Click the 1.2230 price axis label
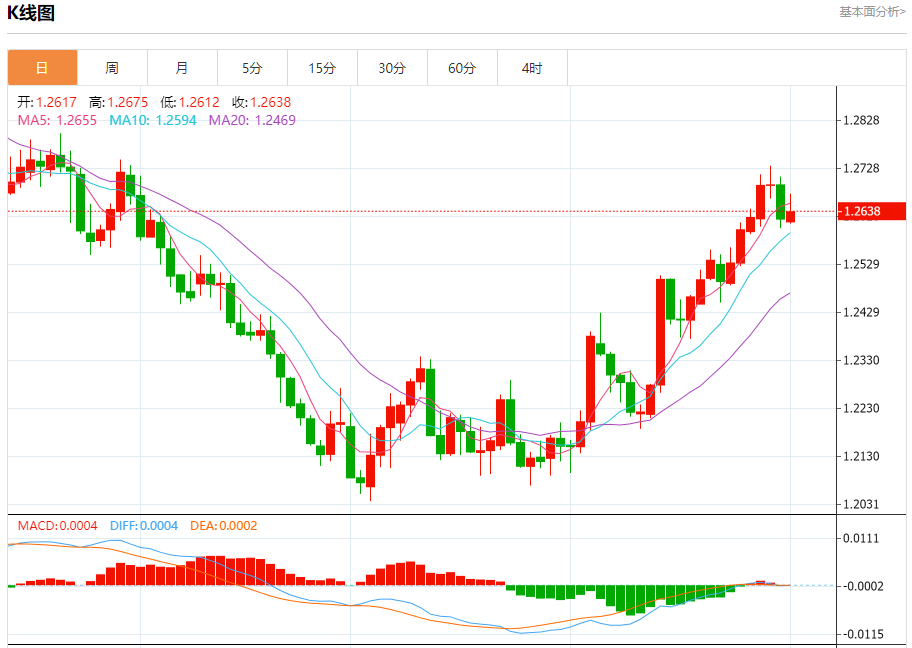The height and width of the screenshot is (648, 912). click(861, 408)
